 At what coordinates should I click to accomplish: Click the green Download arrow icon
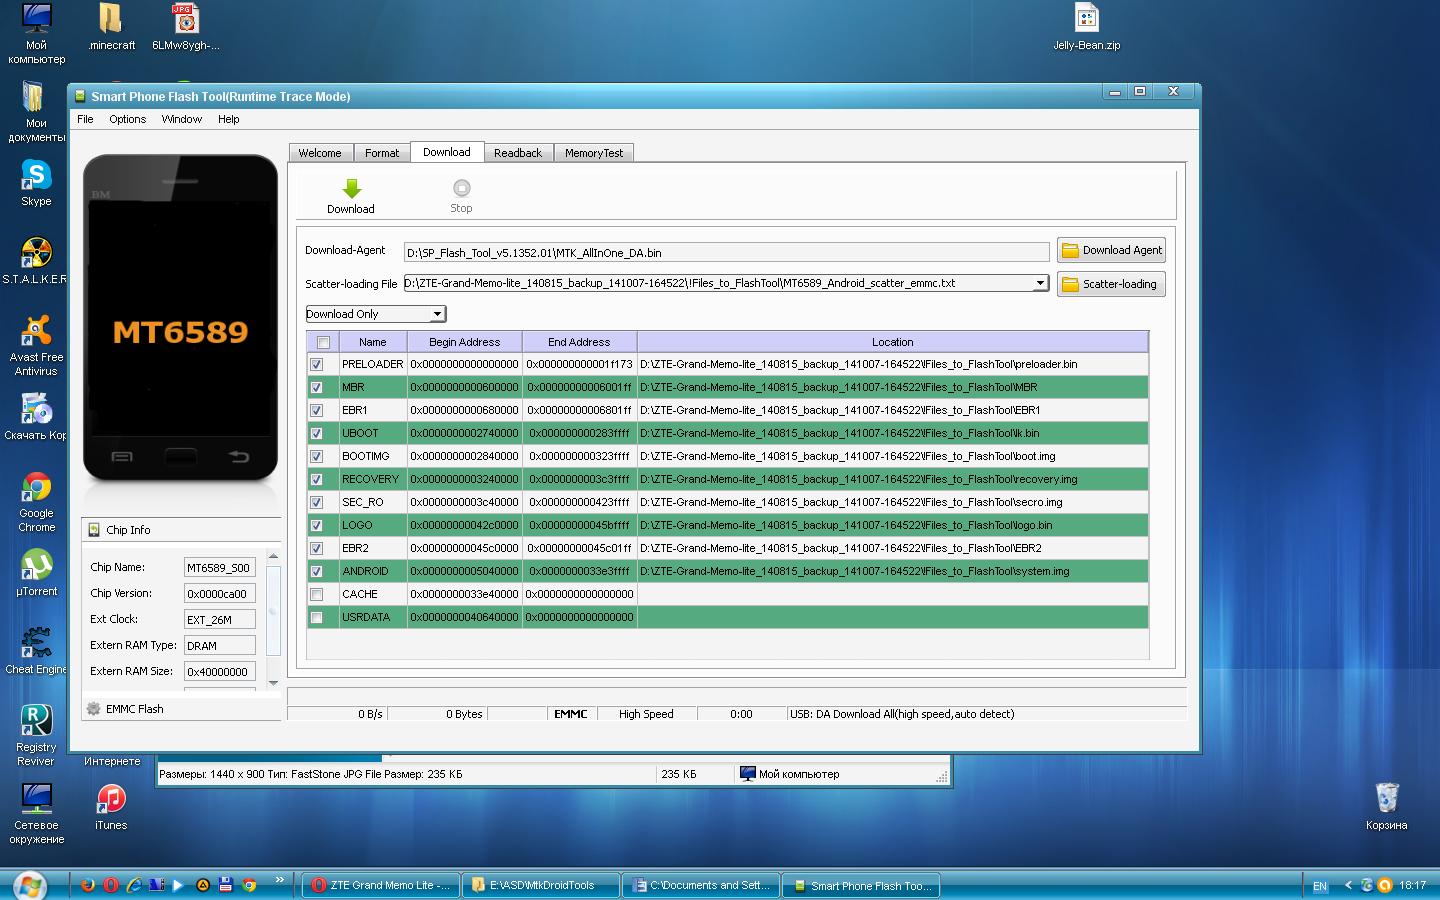351,189
